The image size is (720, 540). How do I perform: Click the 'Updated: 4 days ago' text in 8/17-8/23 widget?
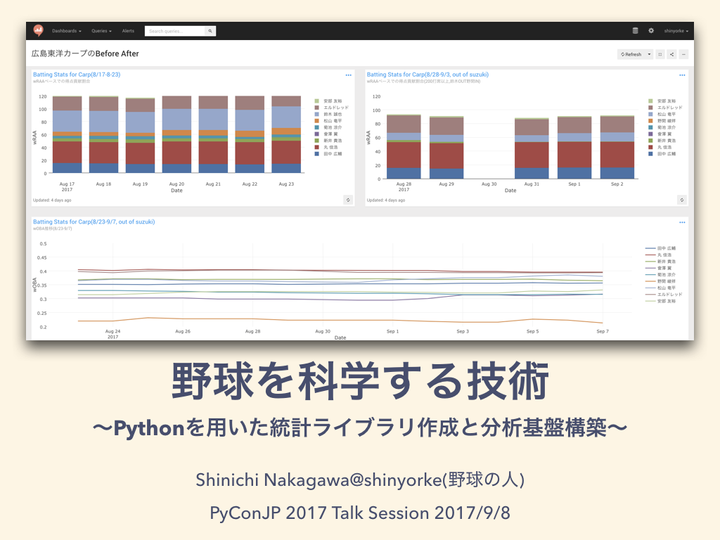click(52, 200)
